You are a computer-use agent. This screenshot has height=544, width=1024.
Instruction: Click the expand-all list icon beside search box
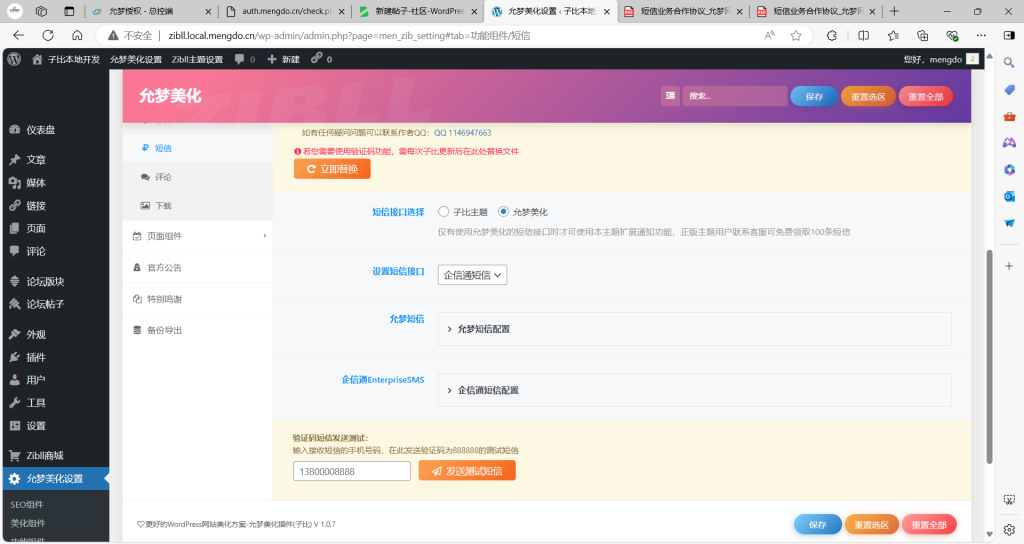(670, 96)
